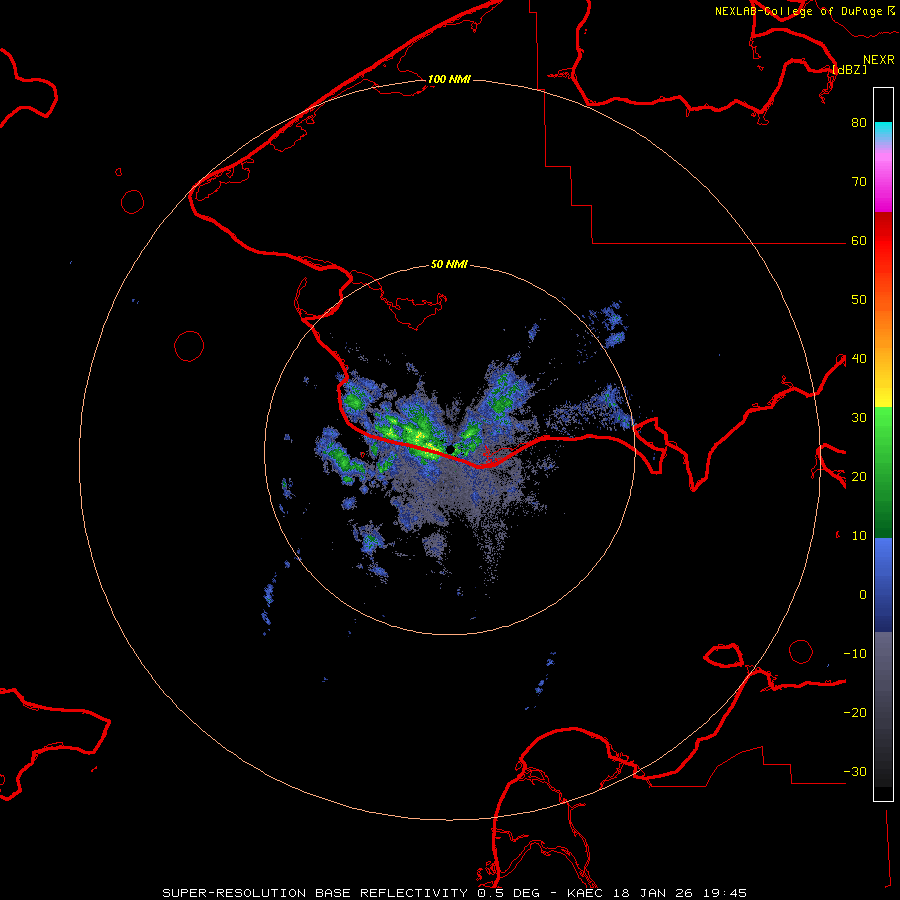The height and width of the screenshot is (900, 900).
Task: Click the 50 value on the dBZ scale
Action: click(x=859, y=300)
